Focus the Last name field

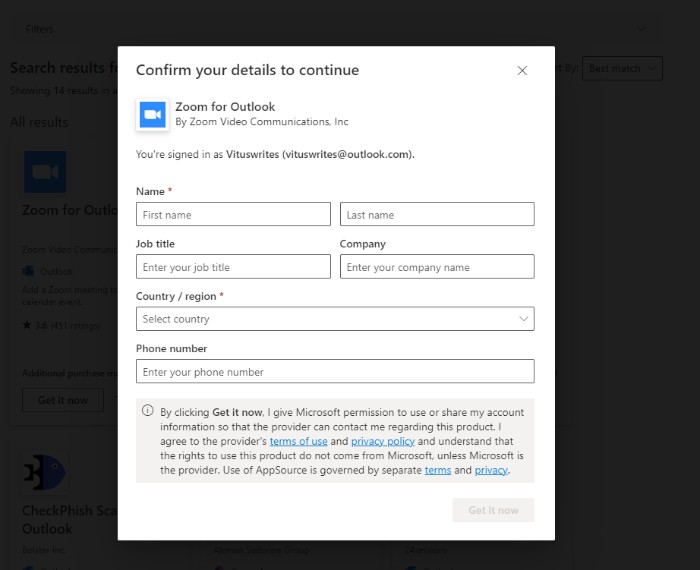coord(437,214)
